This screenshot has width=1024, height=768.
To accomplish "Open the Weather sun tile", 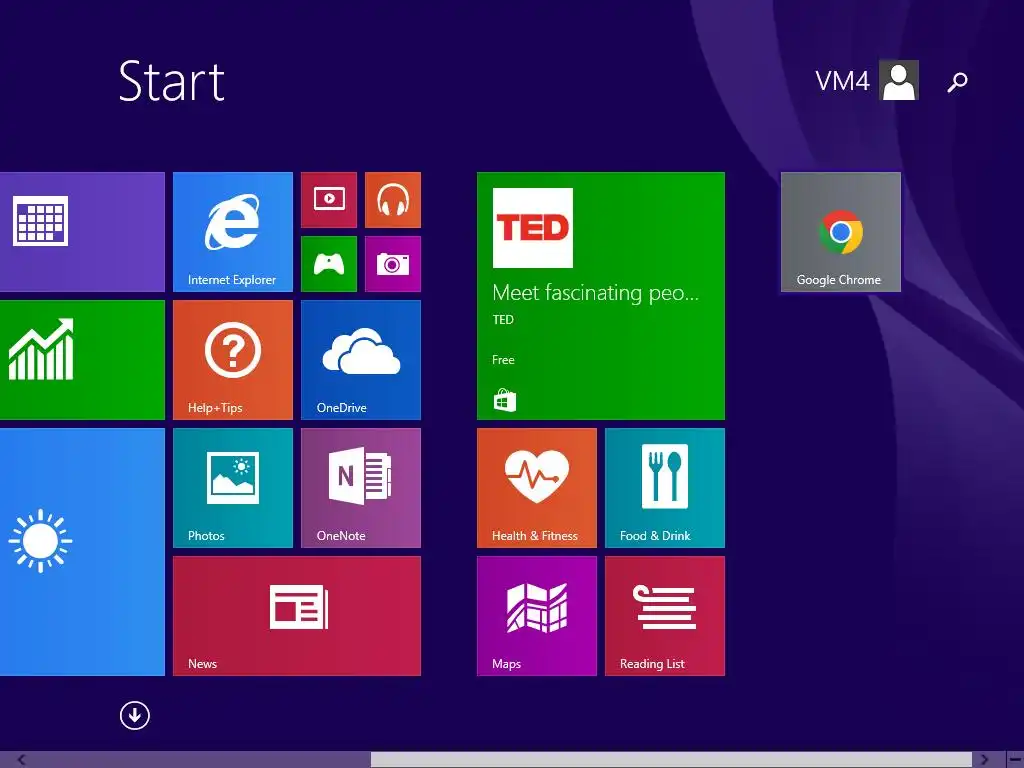I will point(82,552).
